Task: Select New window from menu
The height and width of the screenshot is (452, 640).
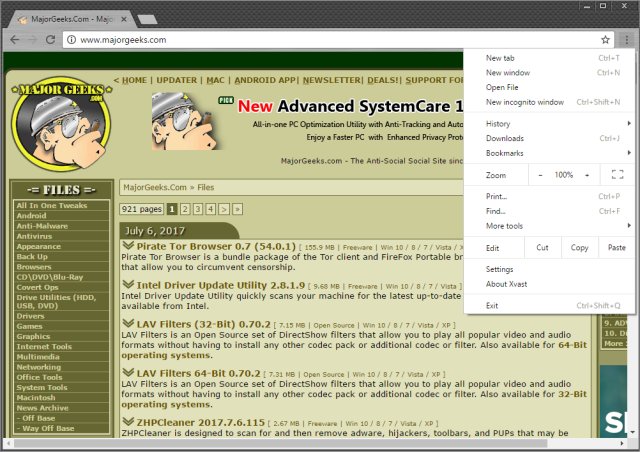Action: tap(549, 73)
